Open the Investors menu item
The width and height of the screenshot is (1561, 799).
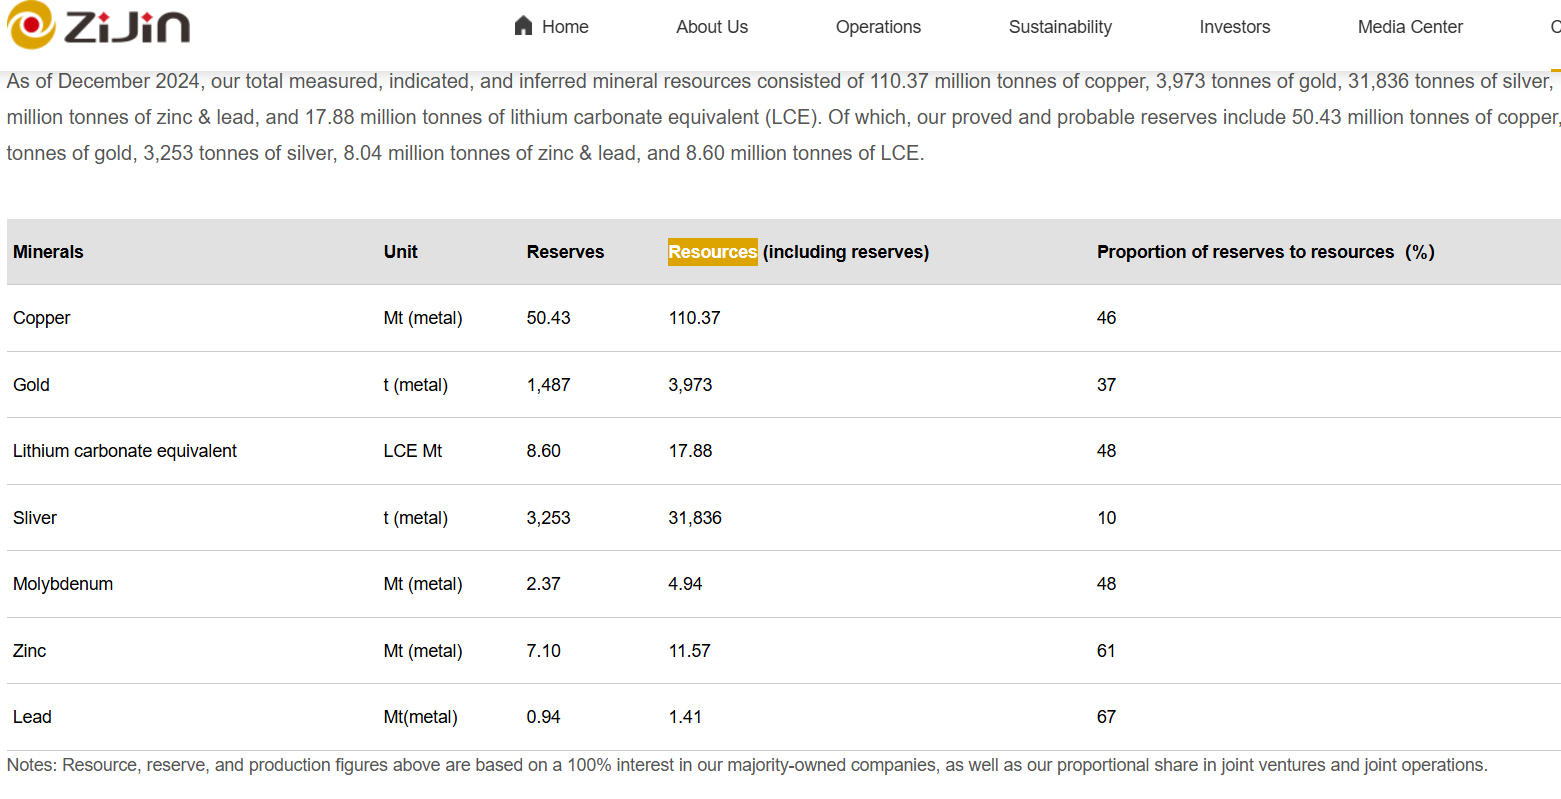coord(1234,27)
